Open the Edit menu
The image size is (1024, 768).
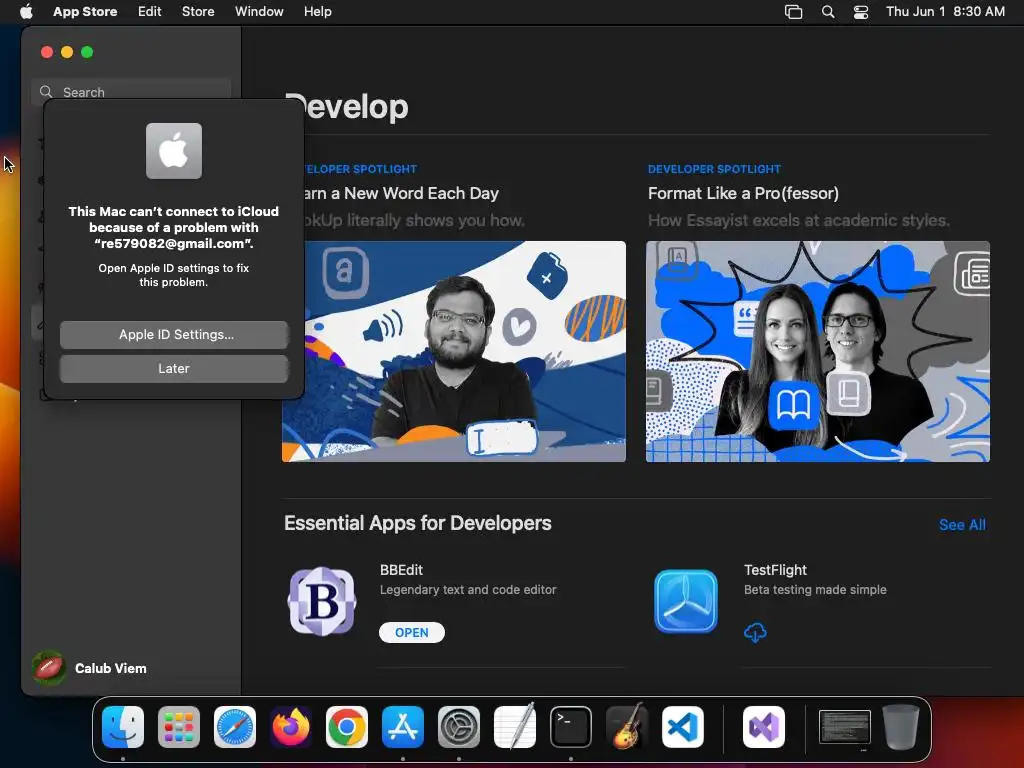pyautogui.click(x=149, y=11)
